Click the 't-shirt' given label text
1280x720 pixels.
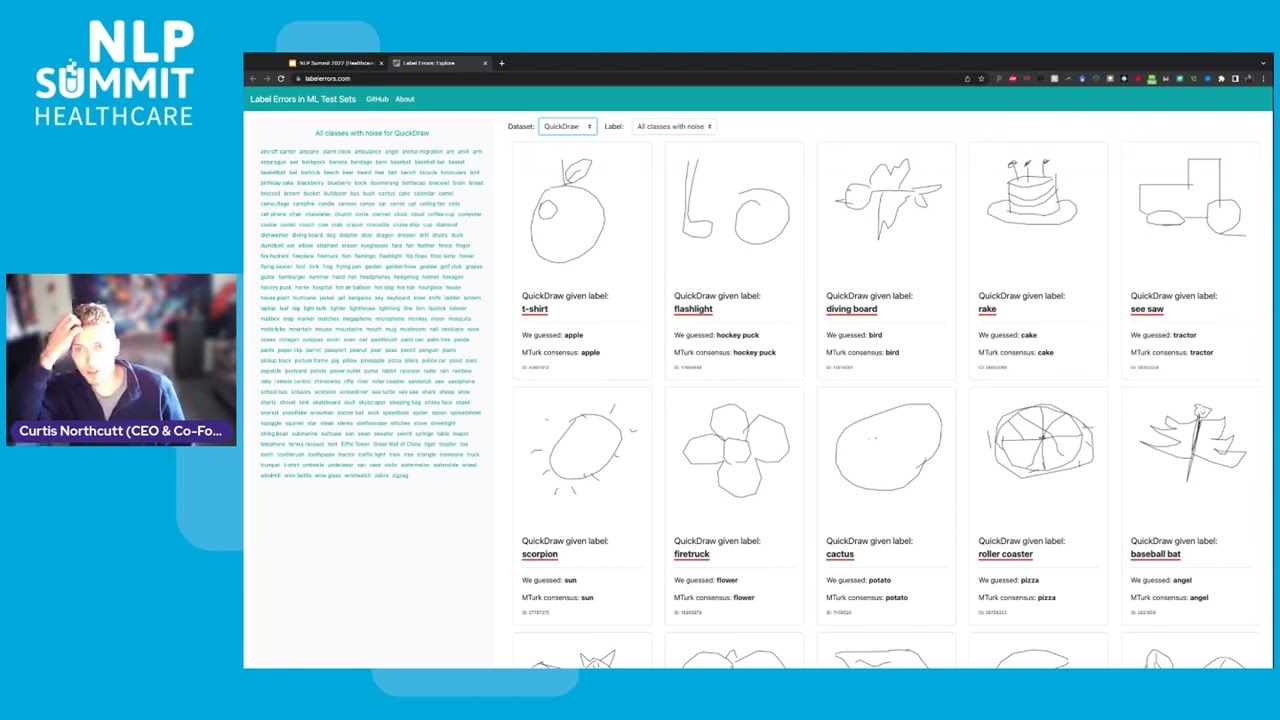tap(535, 309)
